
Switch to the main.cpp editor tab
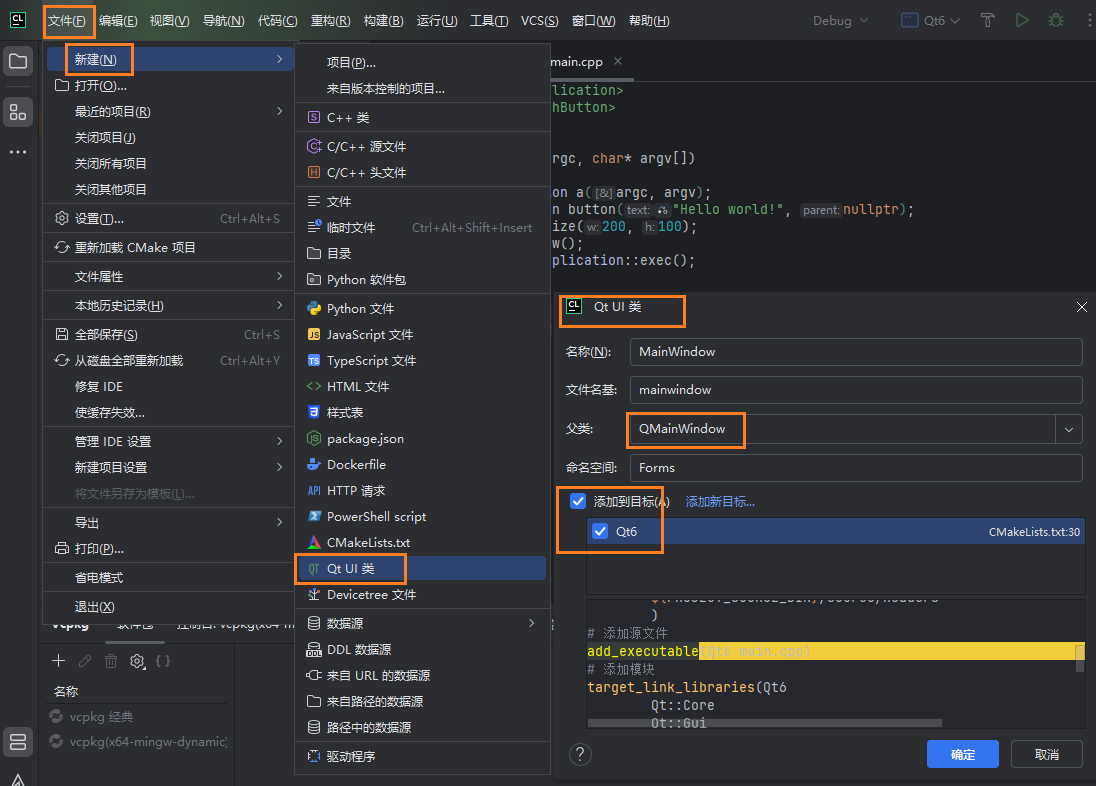(579, 62)
